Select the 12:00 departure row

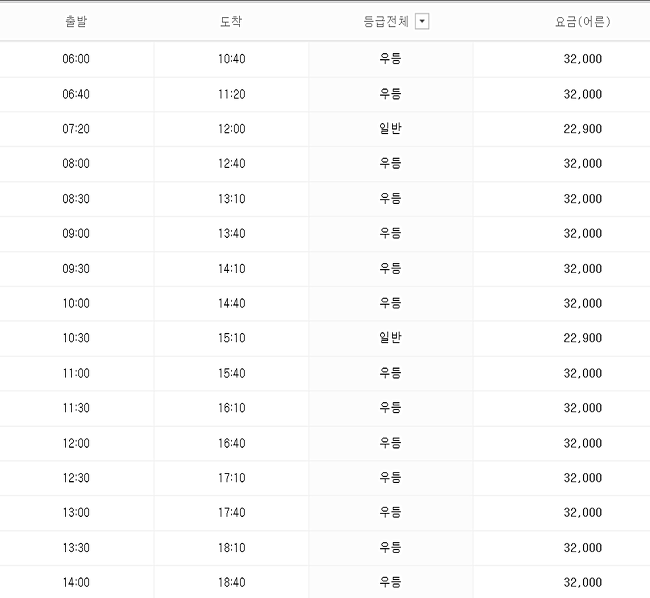[x=325, y=443]
